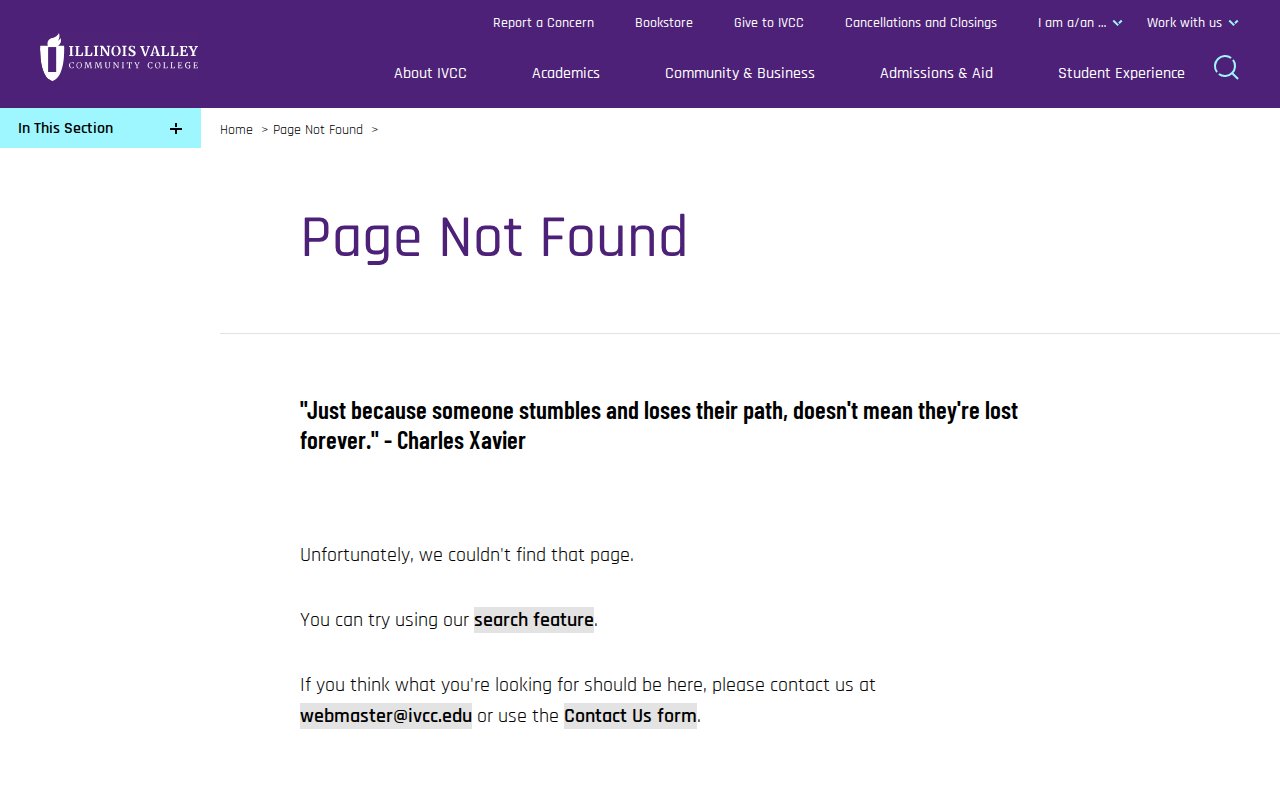Go to the Bookstore link
The width and height of the screenshot is (1280, 800).
[x=664, y=23]
